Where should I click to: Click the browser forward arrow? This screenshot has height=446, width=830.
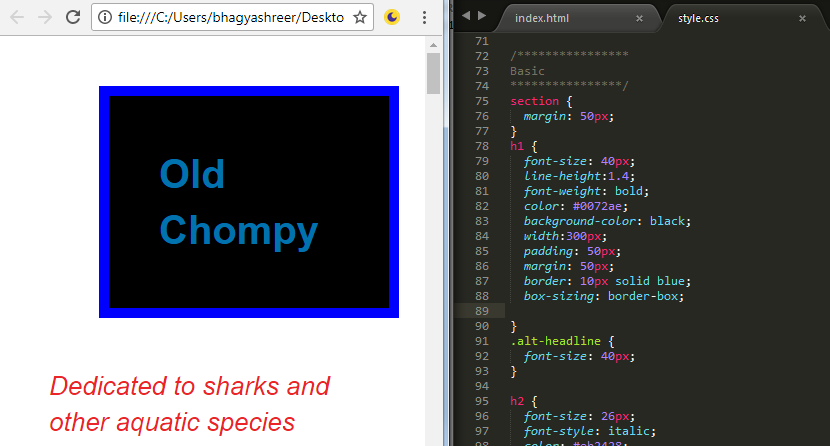pyautogui.click(x=44, y=17)
